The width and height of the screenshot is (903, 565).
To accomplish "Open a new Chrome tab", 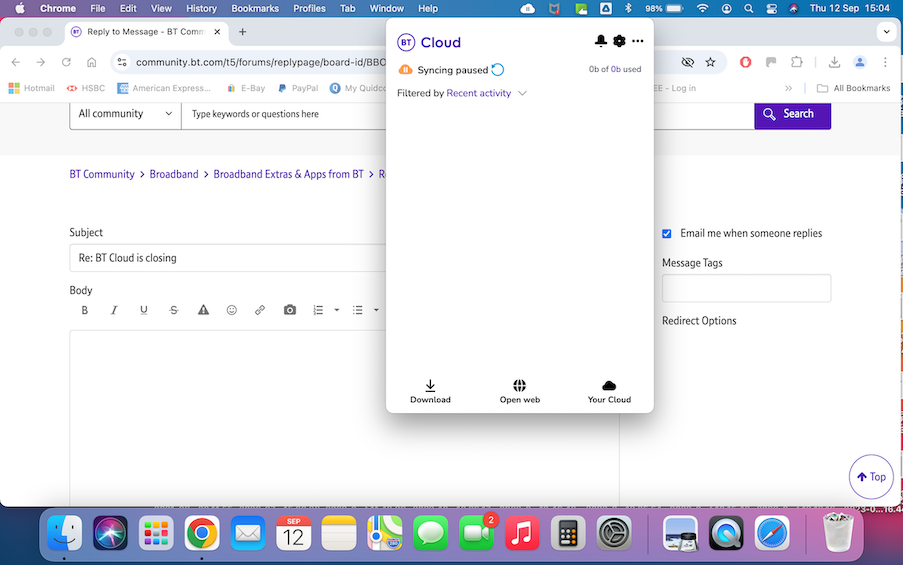I will point(242,32).
